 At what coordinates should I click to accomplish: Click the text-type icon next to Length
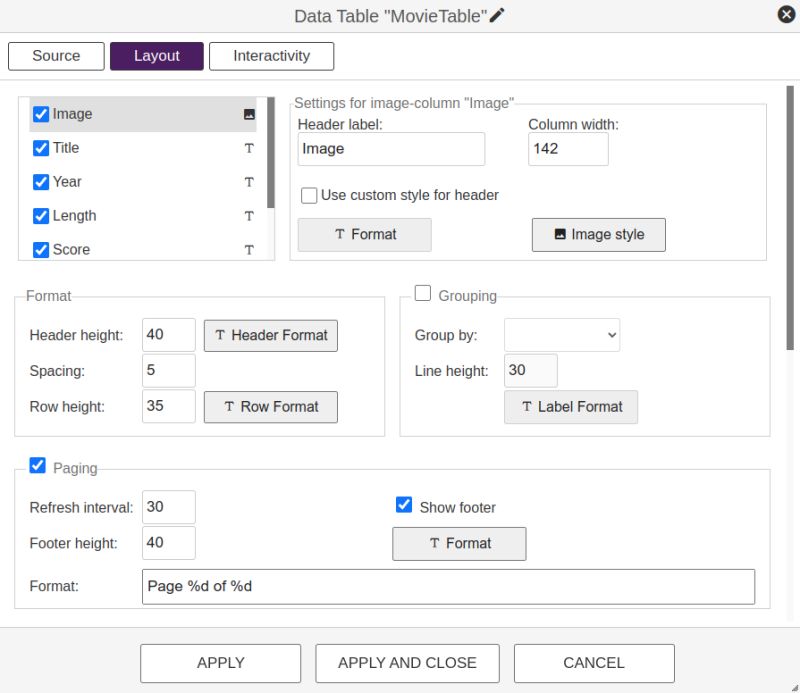point(249,216)
